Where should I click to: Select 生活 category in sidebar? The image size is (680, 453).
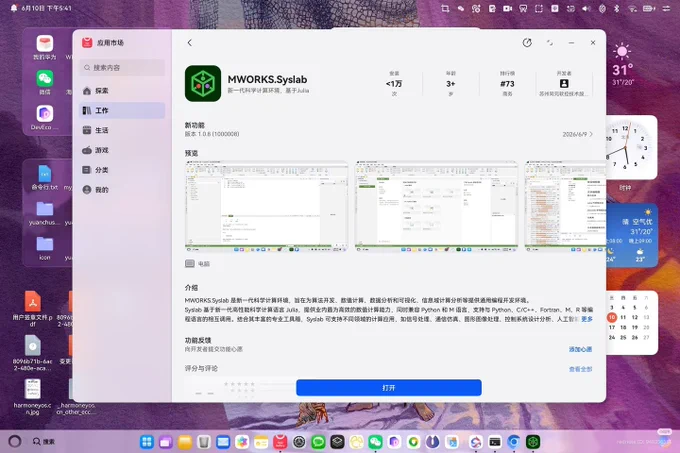(122, 130)
